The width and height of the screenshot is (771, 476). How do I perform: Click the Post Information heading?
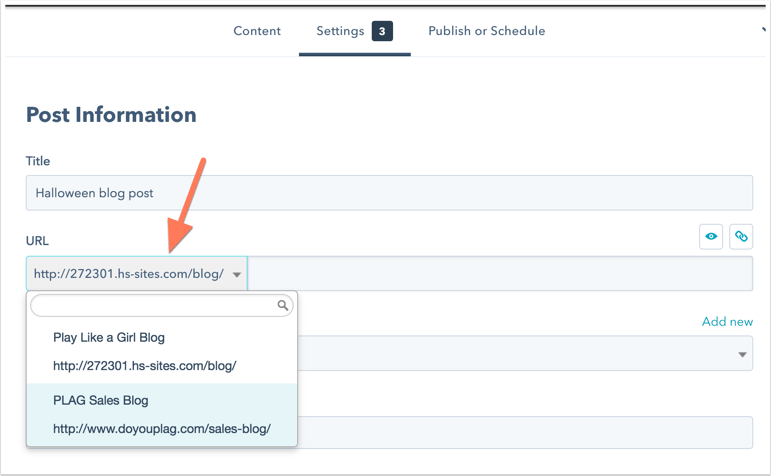(x=111, y=115)
